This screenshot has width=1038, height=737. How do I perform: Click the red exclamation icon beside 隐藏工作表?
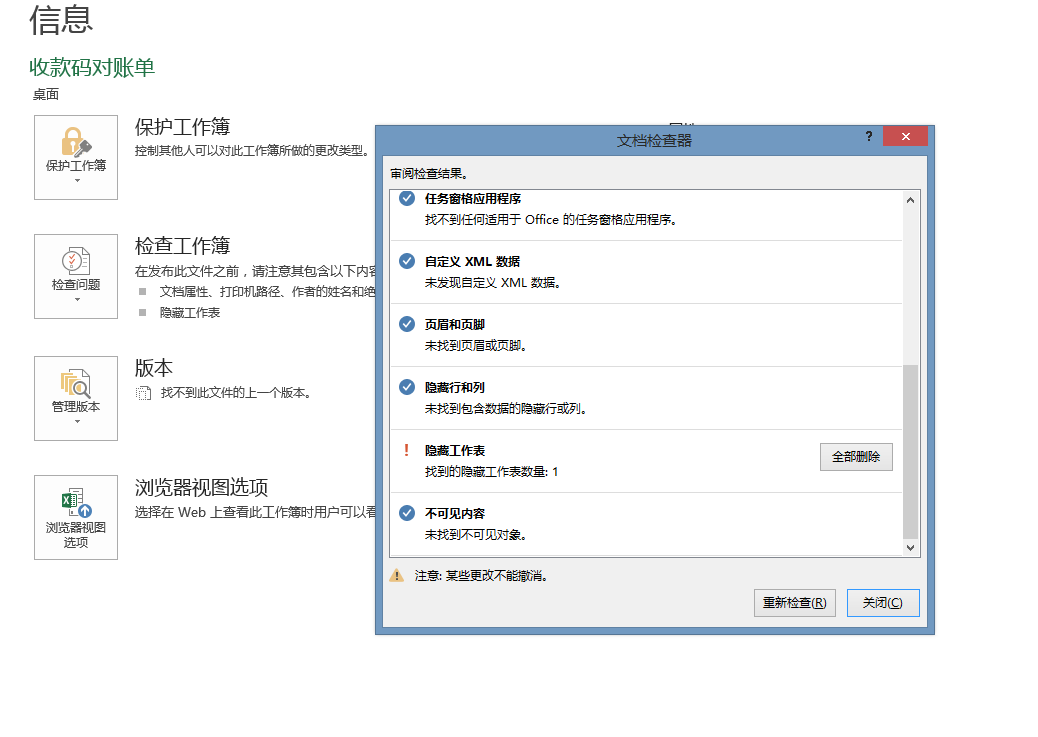pos(406,450)
